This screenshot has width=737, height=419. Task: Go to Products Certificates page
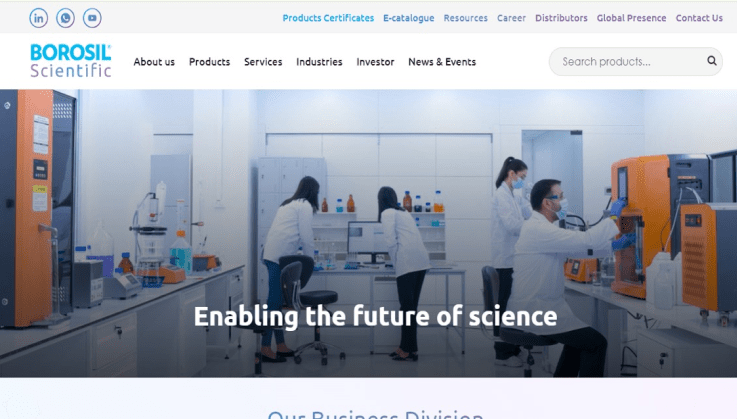(x=328, y=18)
